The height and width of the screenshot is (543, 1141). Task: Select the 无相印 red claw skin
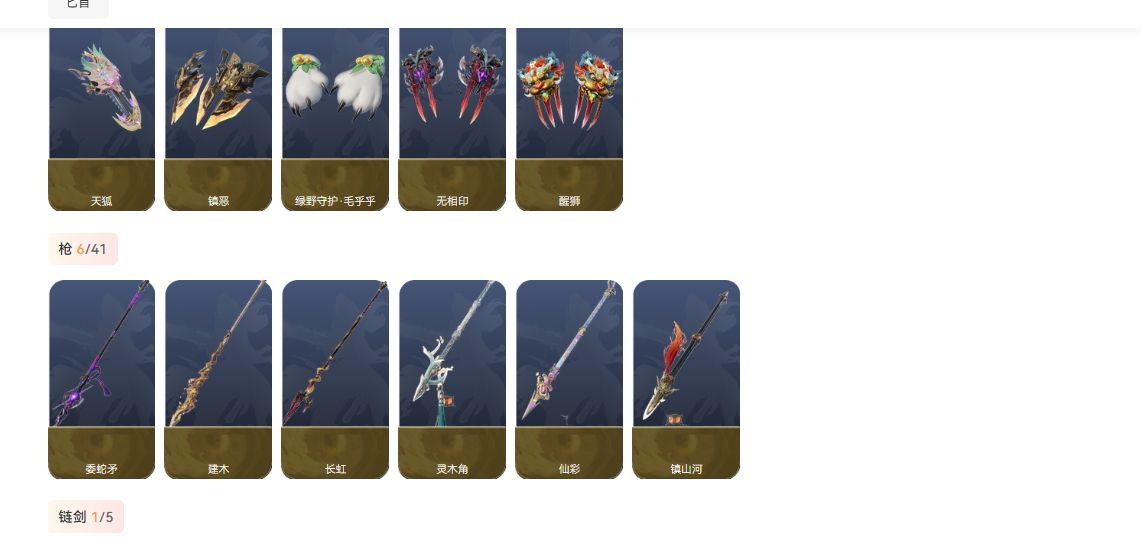(x=452, y=119)
